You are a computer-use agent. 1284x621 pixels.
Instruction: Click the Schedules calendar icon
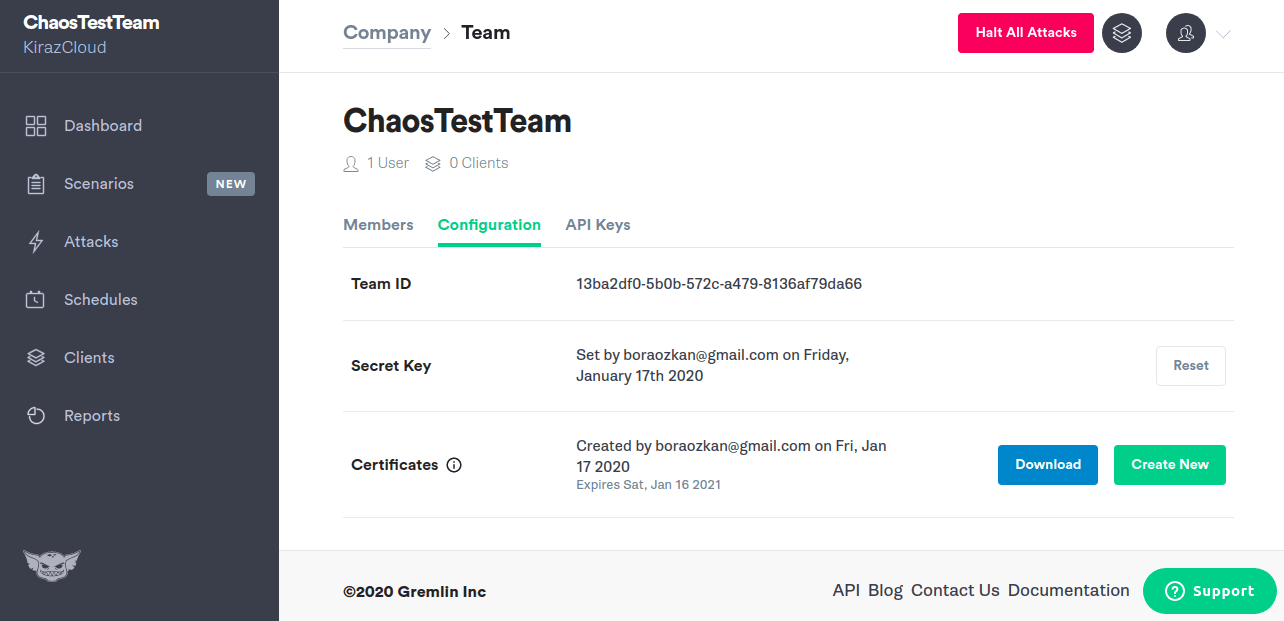36,300
